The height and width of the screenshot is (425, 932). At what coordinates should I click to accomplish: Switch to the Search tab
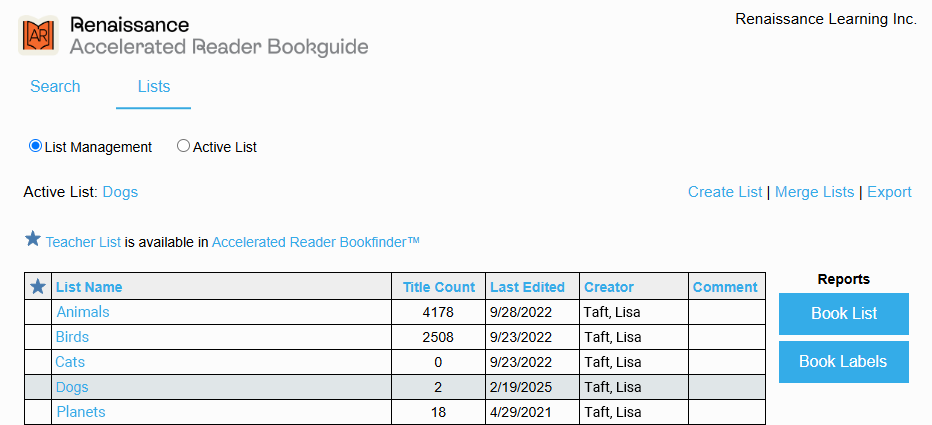[x=55, y=87]
